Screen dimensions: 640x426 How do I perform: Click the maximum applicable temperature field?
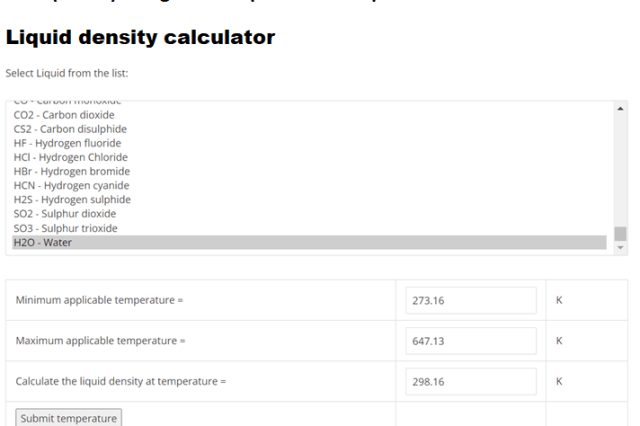click(x=471, y=341)
